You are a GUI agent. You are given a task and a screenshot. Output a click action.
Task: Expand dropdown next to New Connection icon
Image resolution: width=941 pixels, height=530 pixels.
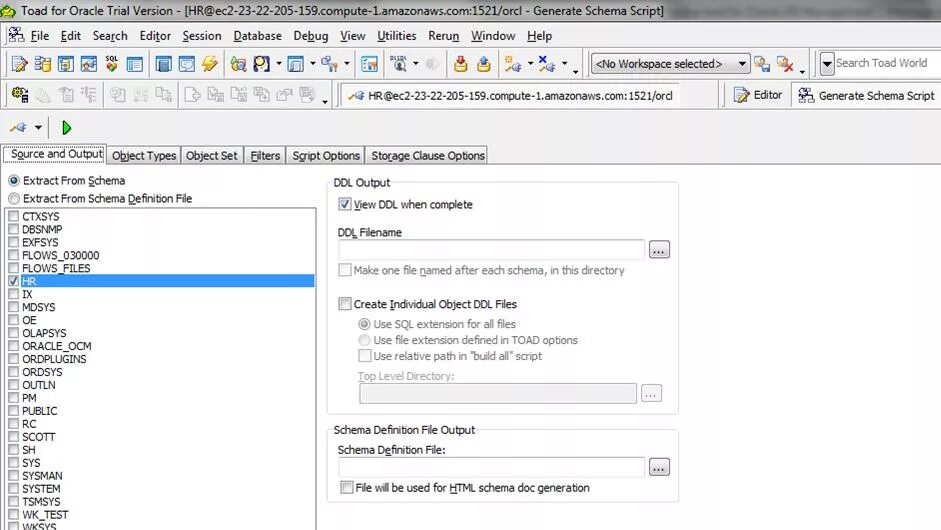530,63
